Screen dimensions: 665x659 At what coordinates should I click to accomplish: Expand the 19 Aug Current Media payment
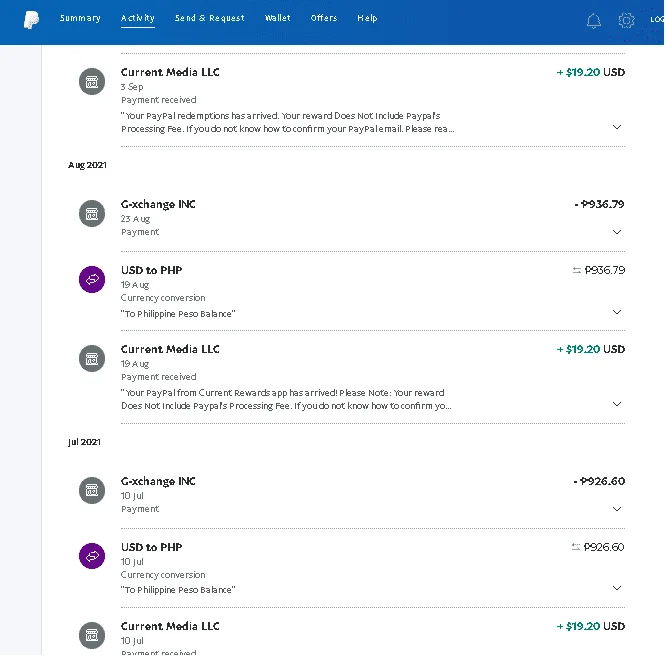click(x=617, y=404)
